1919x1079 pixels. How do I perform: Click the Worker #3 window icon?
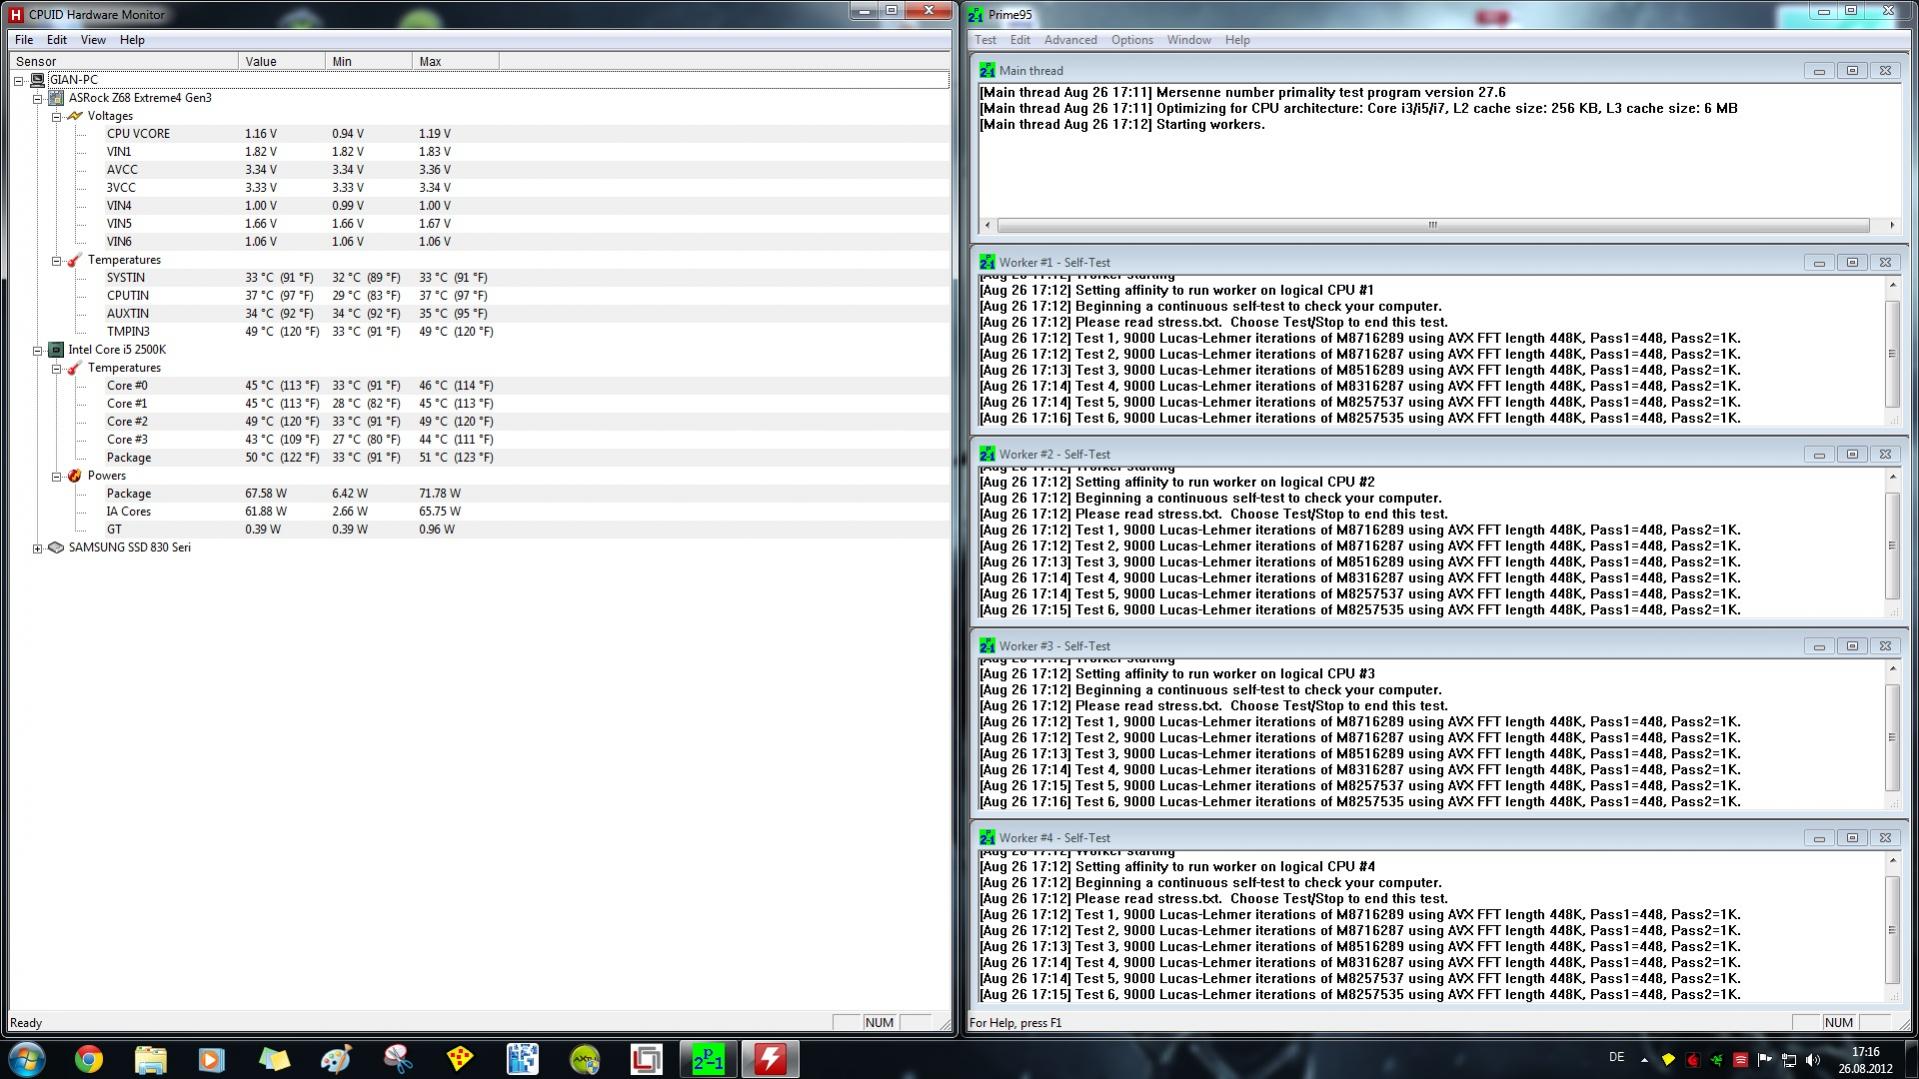point(987,646)
